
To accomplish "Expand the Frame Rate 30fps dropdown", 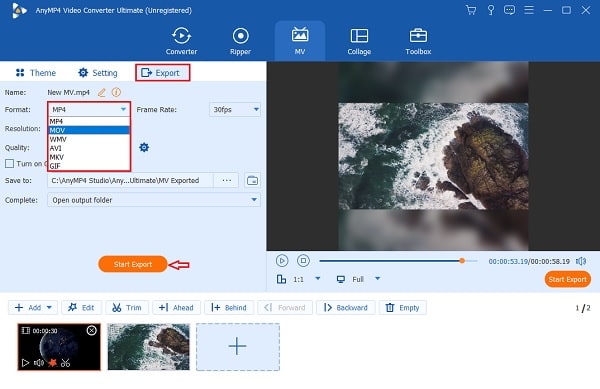I will 235,109.
